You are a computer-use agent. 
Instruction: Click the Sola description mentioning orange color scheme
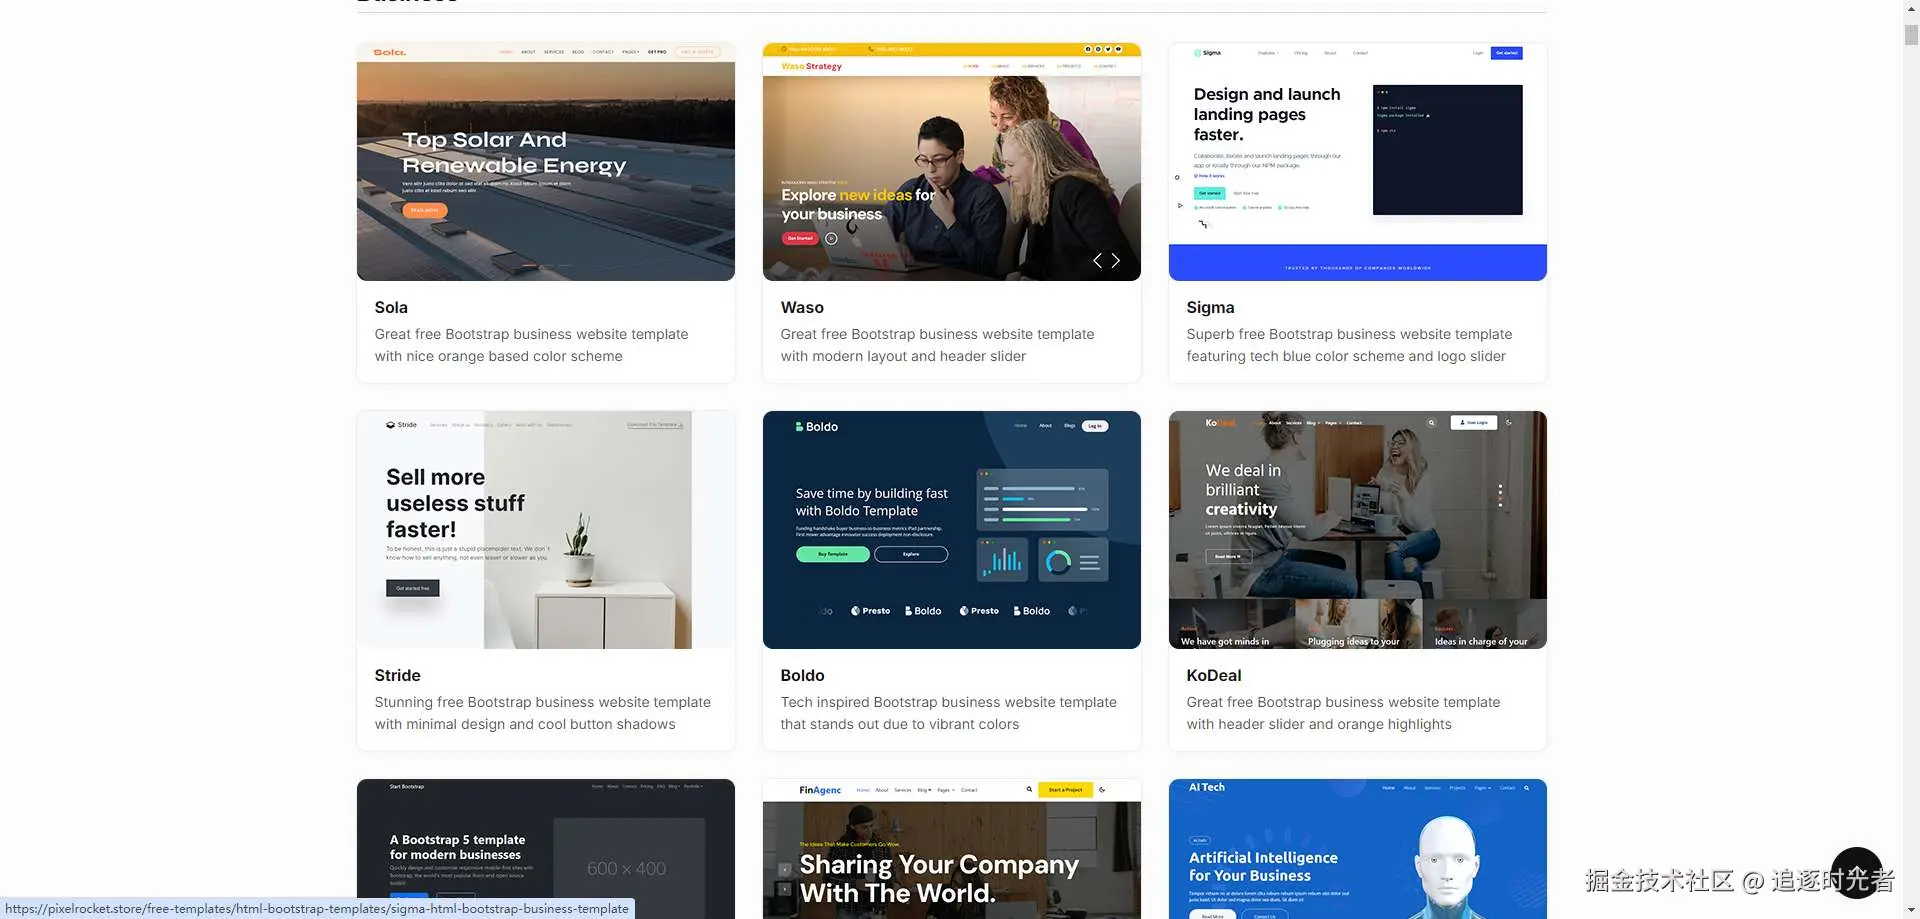pos(532,345)
